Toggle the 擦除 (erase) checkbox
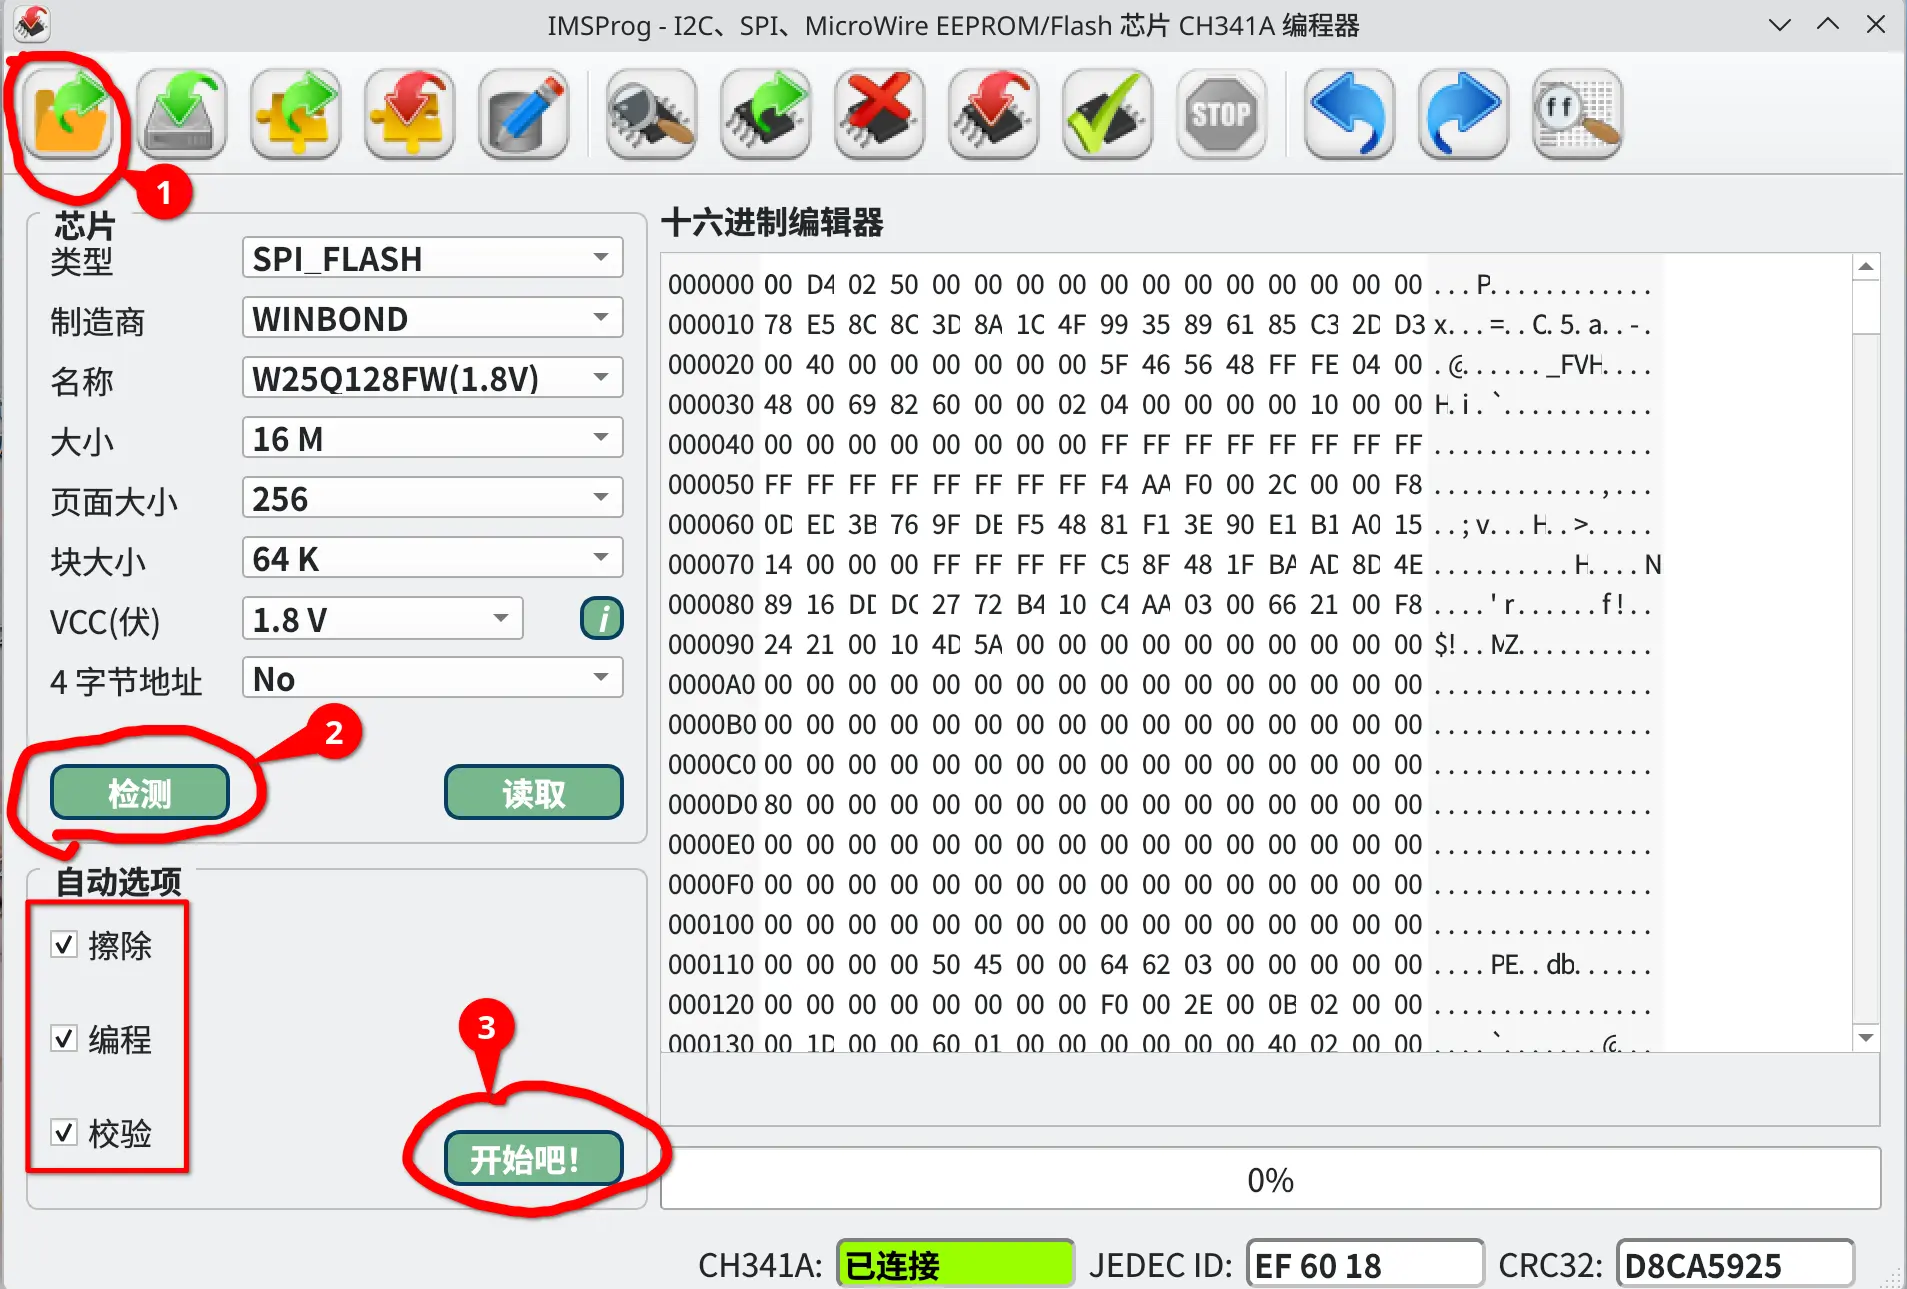1907x1289 pixels. click(64, 945)
